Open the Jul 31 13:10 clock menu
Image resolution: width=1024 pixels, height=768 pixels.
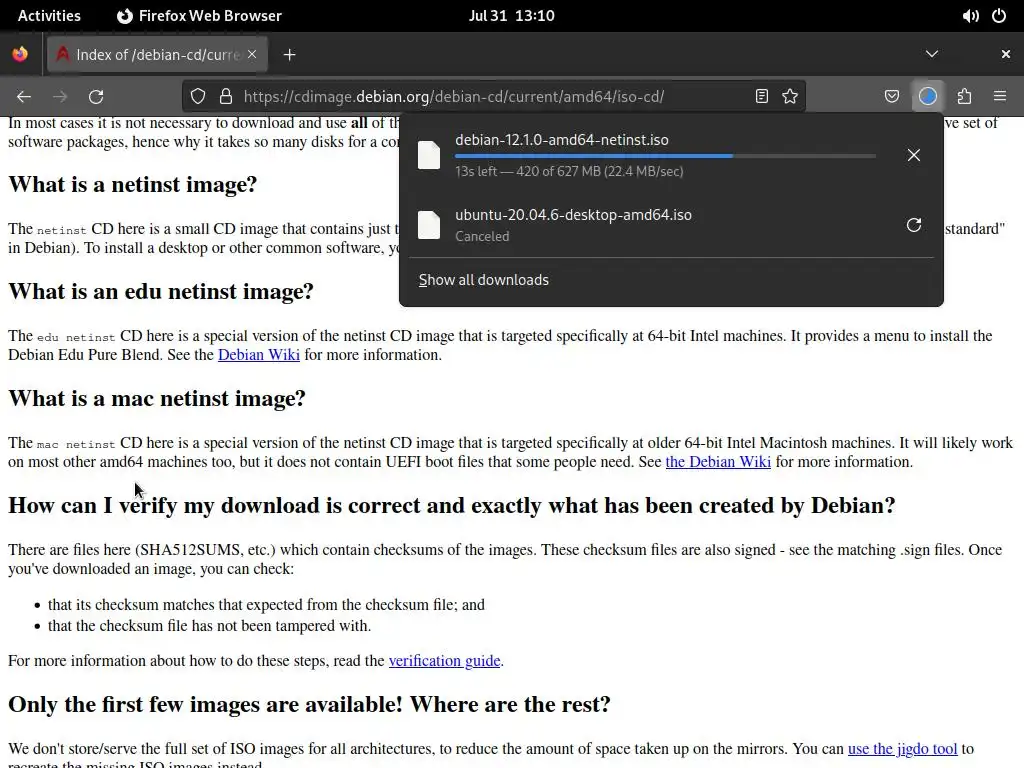tap(511, 16)
